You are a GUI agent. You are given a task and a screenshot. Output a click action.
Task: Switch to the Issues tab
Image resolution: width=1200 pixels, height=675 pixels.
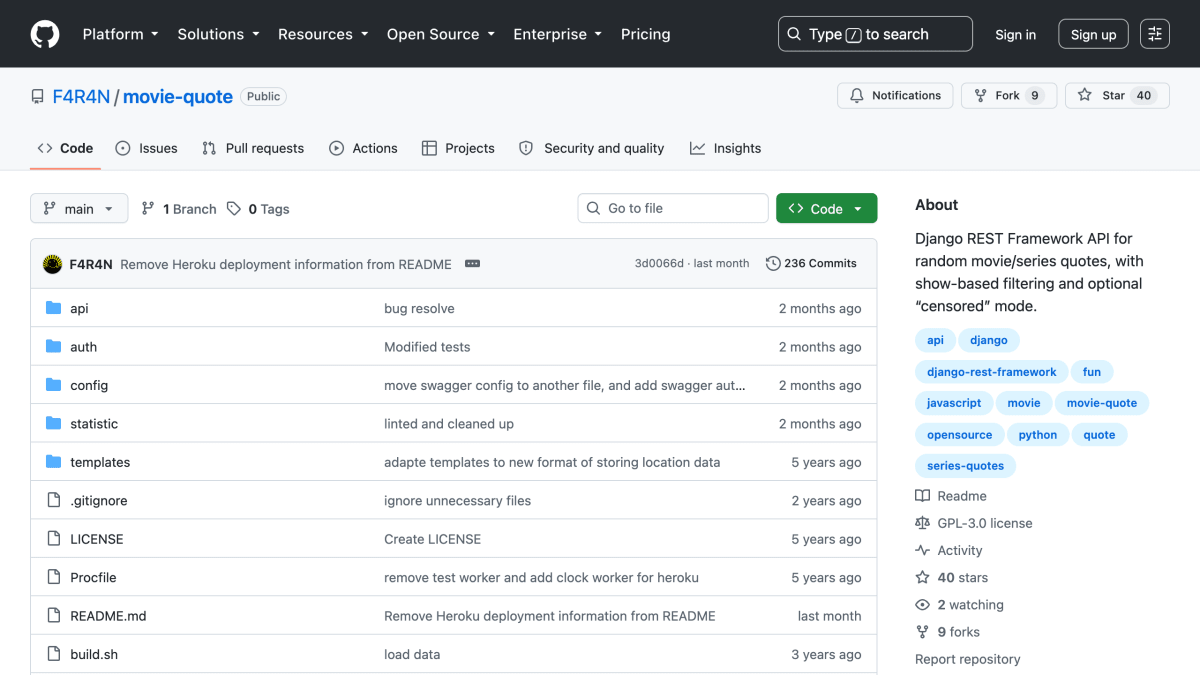coord(147,148)
